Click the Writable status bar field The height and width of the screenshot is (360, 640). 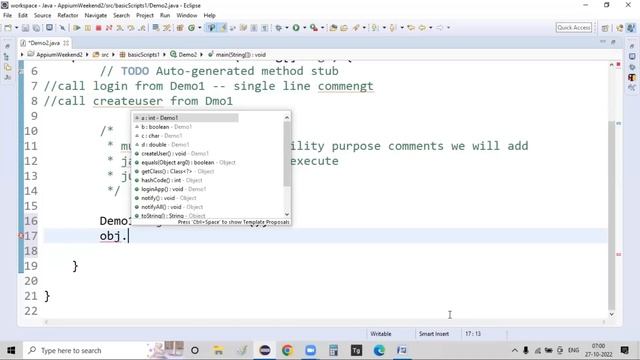point(381,334)
